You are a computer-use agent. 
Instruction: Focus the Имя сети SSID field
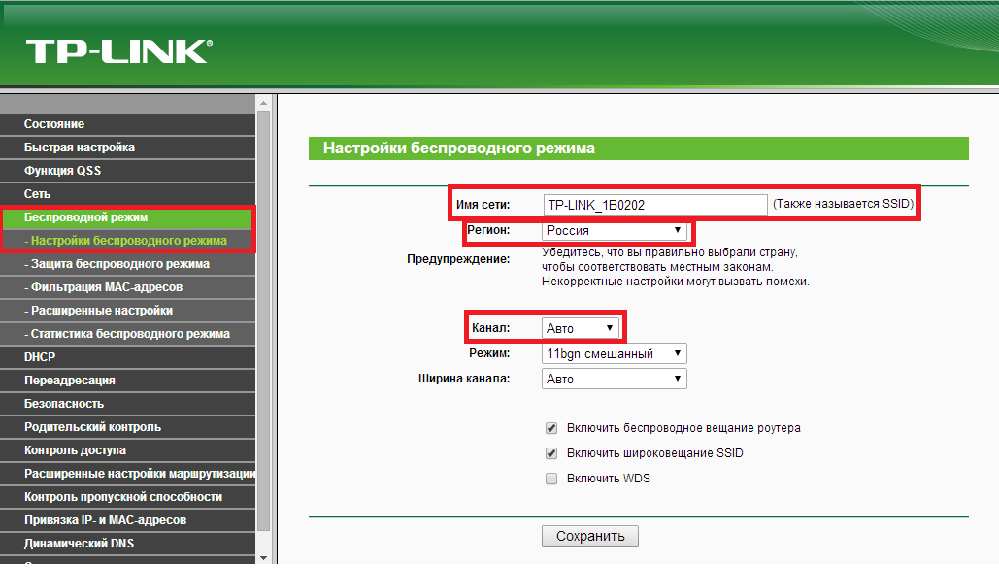(x=656, y=205)
